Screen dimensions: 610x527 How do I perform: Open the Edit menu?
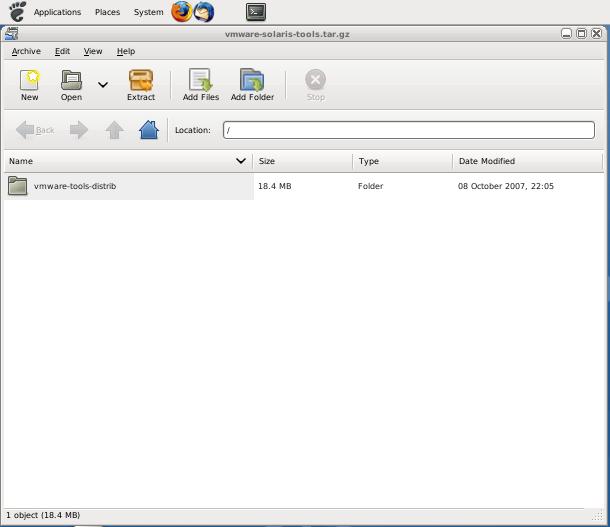[x=62, y=51]
